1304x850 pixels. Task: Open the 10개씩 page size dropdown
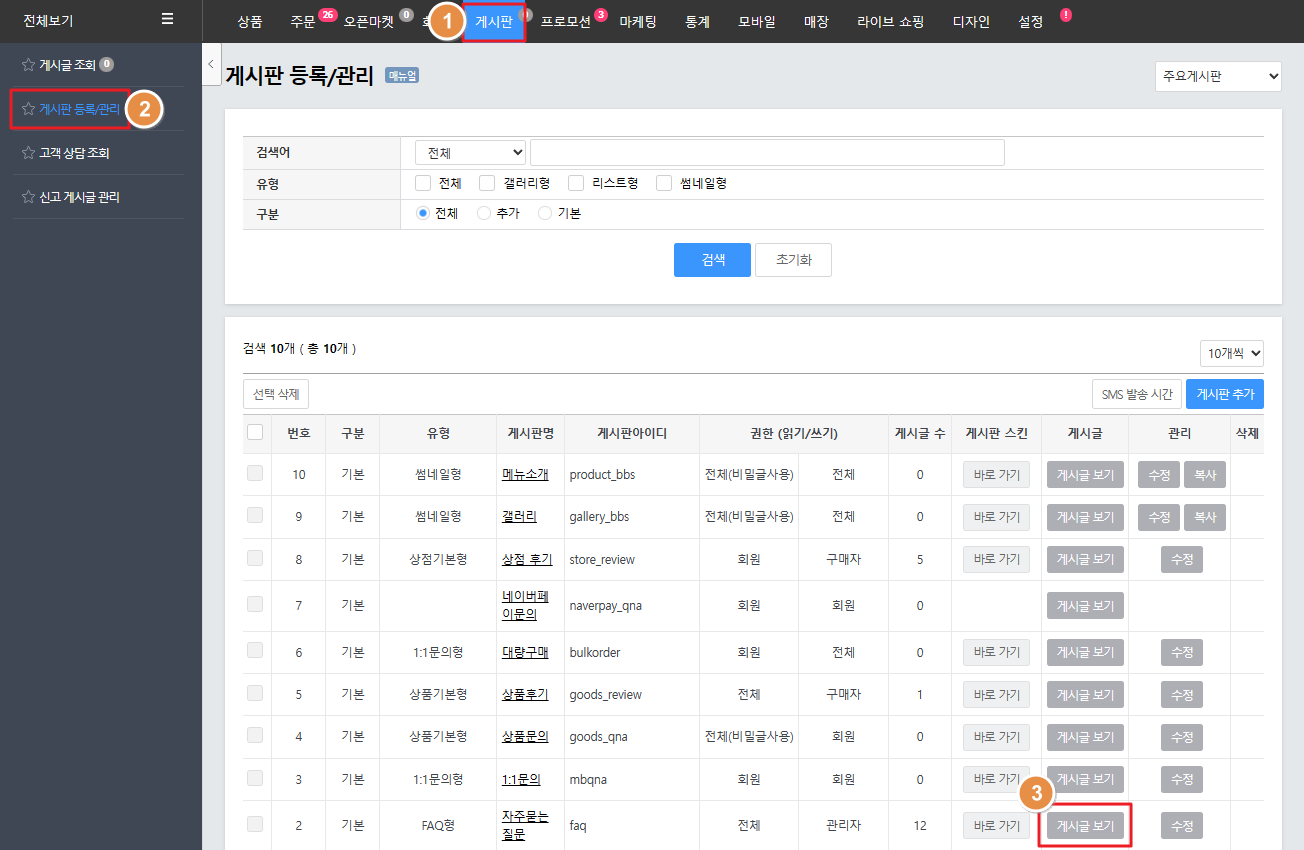(1231, 353)
